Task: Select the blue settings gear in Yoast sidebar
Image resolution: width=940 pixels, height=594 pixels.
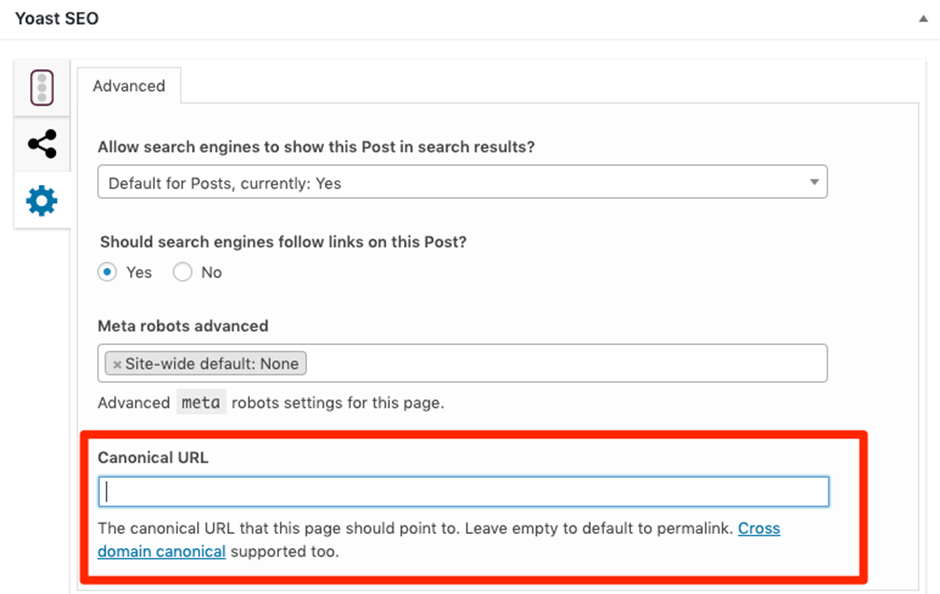Action: point(42,200)
